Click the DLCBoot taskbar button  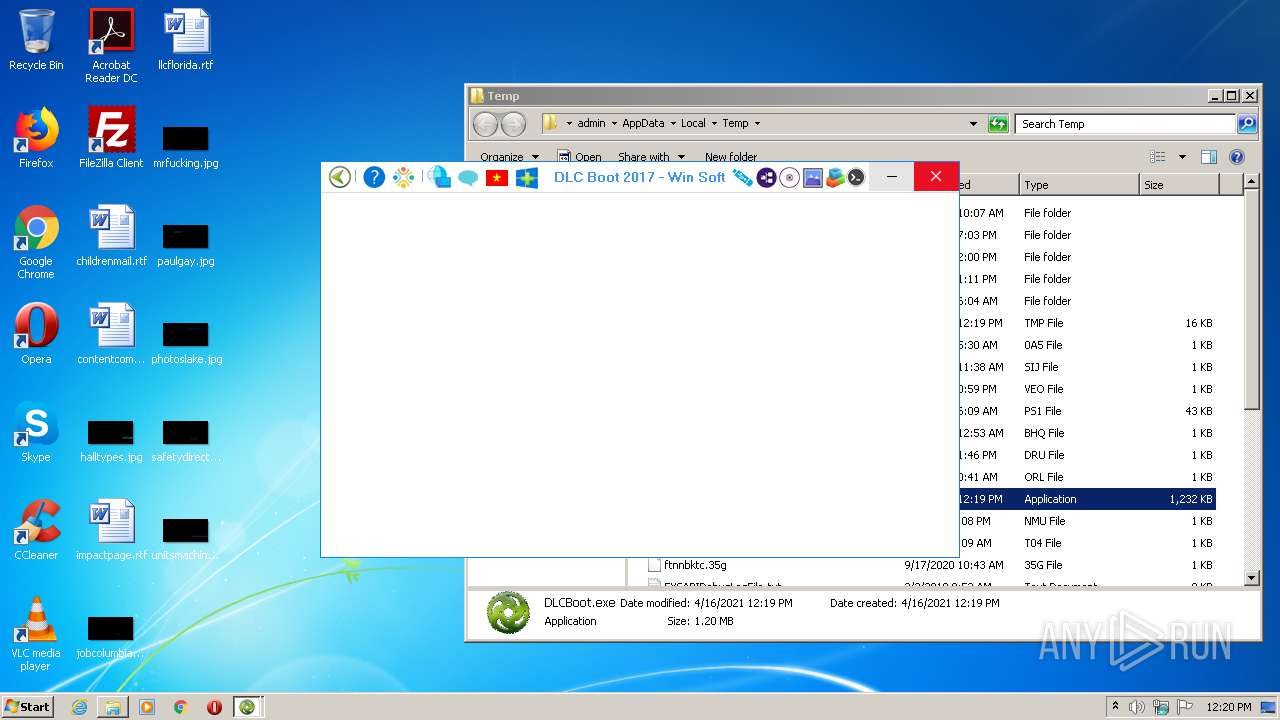pyautogui.click(x=246, y=707)
